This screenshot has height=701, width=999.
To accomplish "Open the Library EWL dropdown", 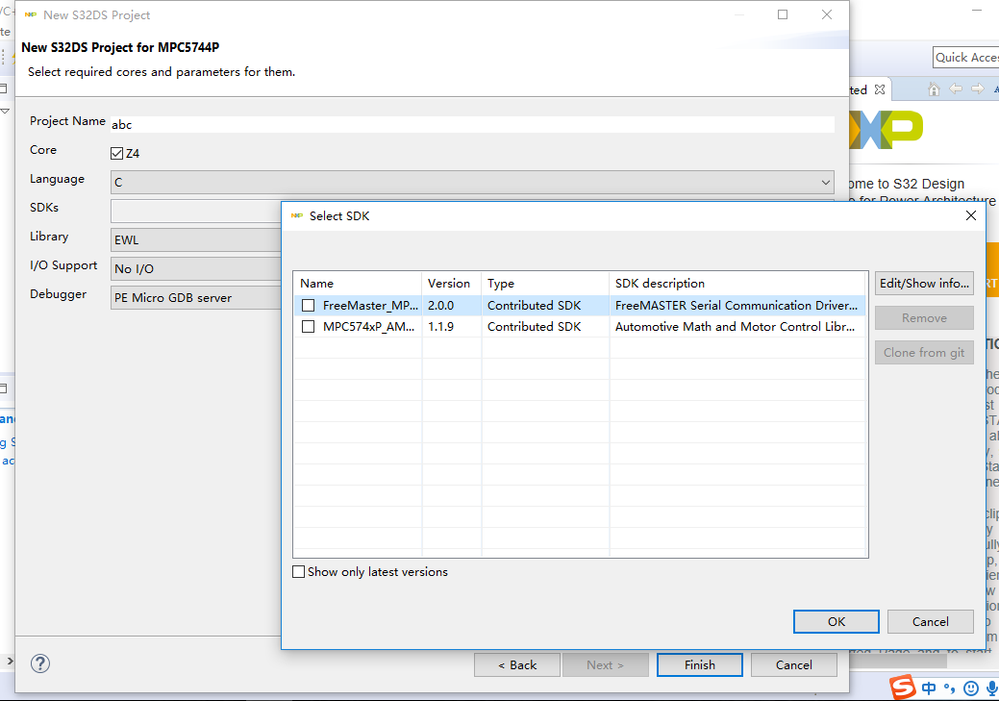I will click(196, 240).
